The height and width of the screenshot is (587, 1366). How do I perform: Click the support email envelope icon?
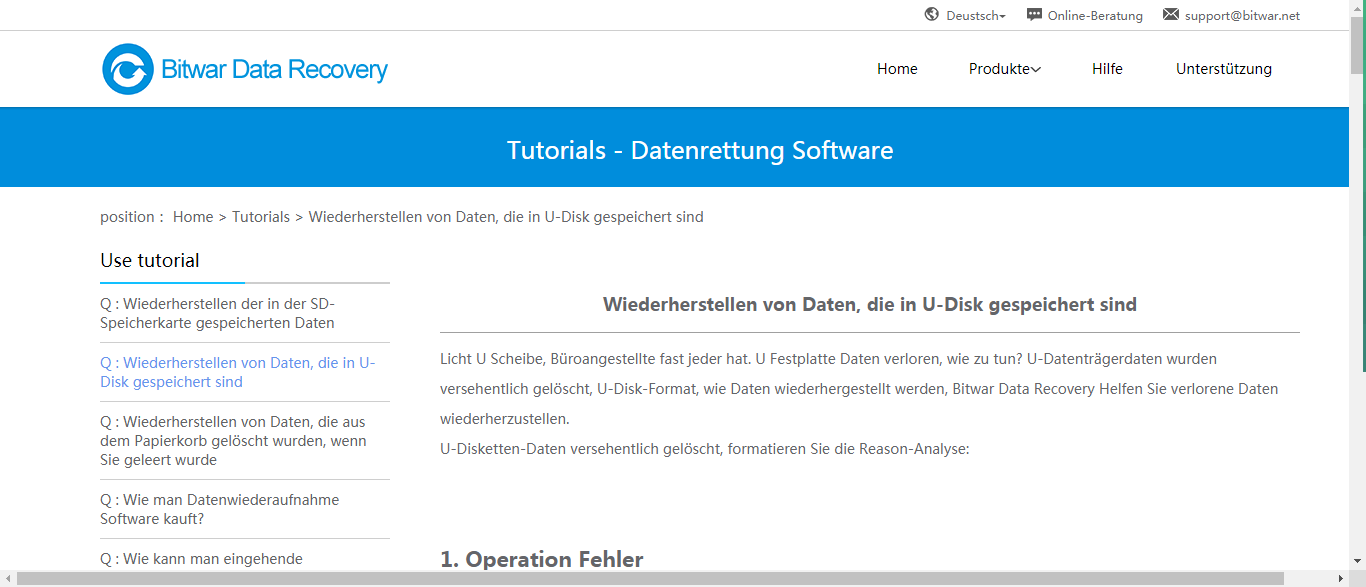pyautogui.click(x=1171, y=15)
